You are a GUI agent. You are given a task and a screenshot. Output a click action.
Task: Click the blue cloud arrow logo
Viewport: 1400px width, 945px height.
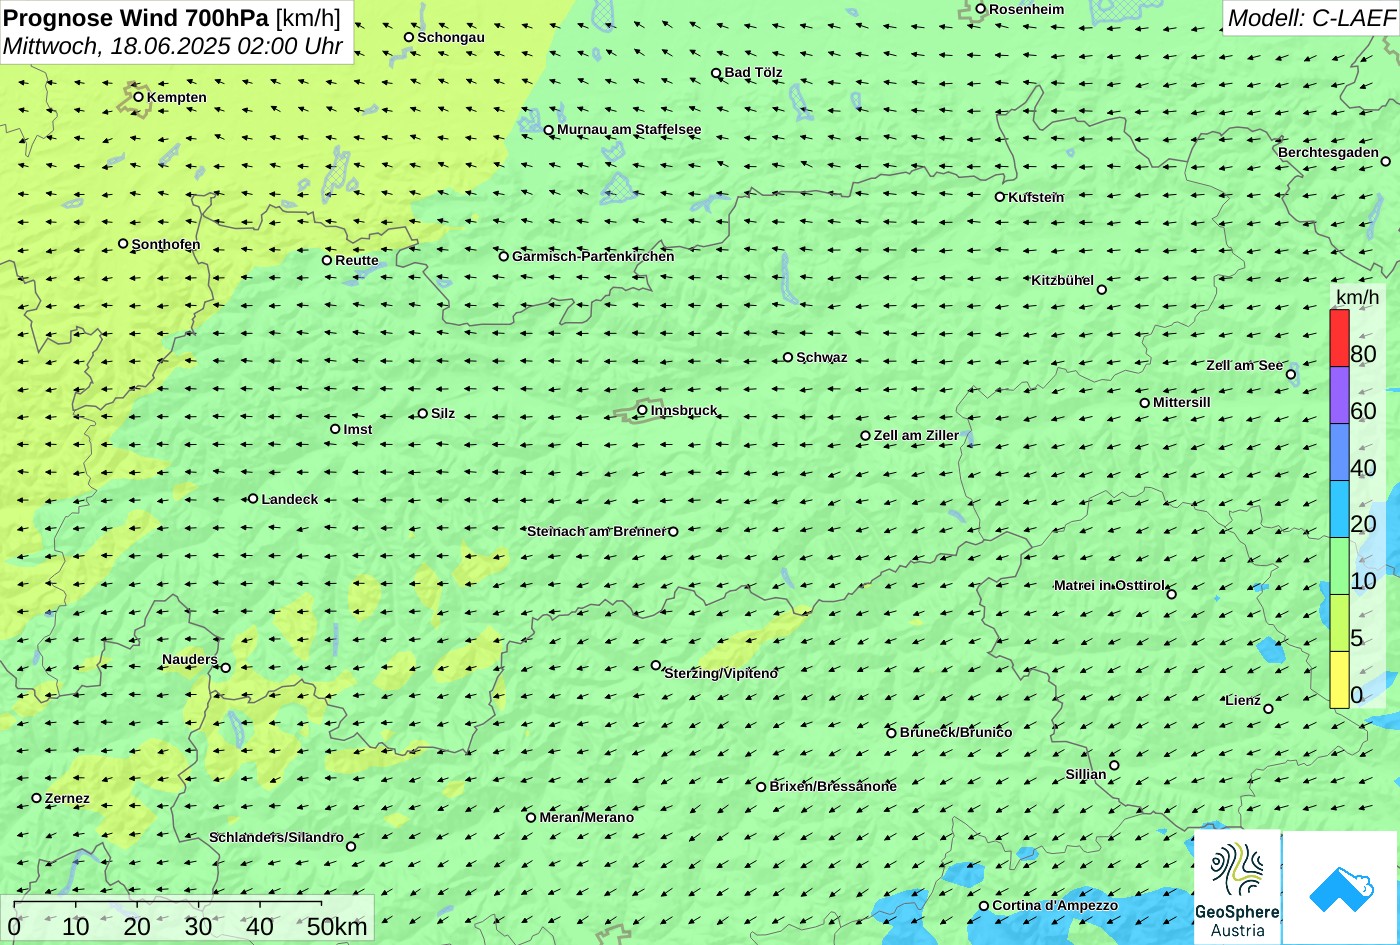1341,887
